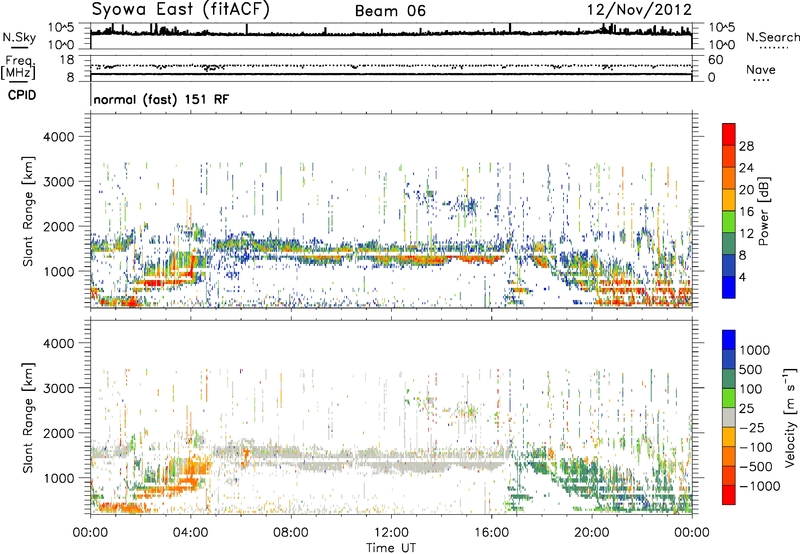This screenshot has width=800, height=554.
Task: Click the '-1000' tick on the Velocity scale
Action: [x=760, y=486]
